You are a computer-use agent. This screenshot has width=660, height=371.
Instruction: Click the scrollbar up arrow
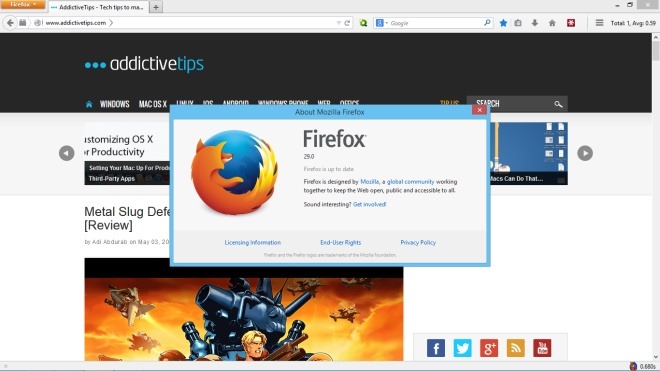pos(656,37)
